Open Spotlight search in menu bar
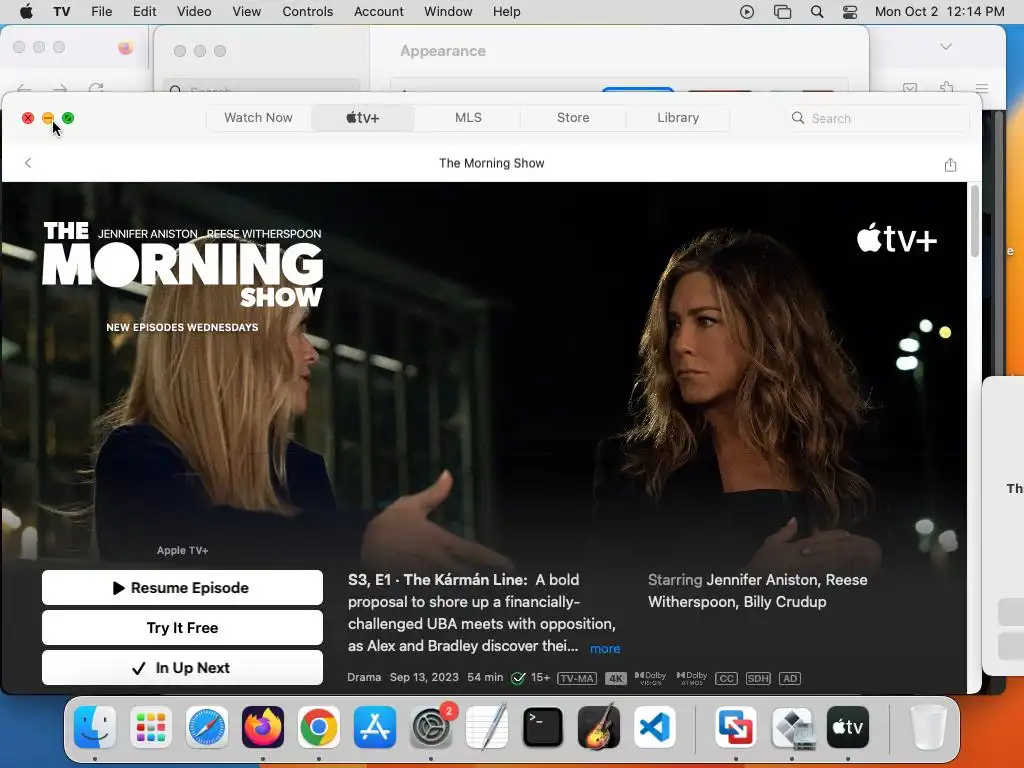1024x768 pixels. [x=816, y=12]
